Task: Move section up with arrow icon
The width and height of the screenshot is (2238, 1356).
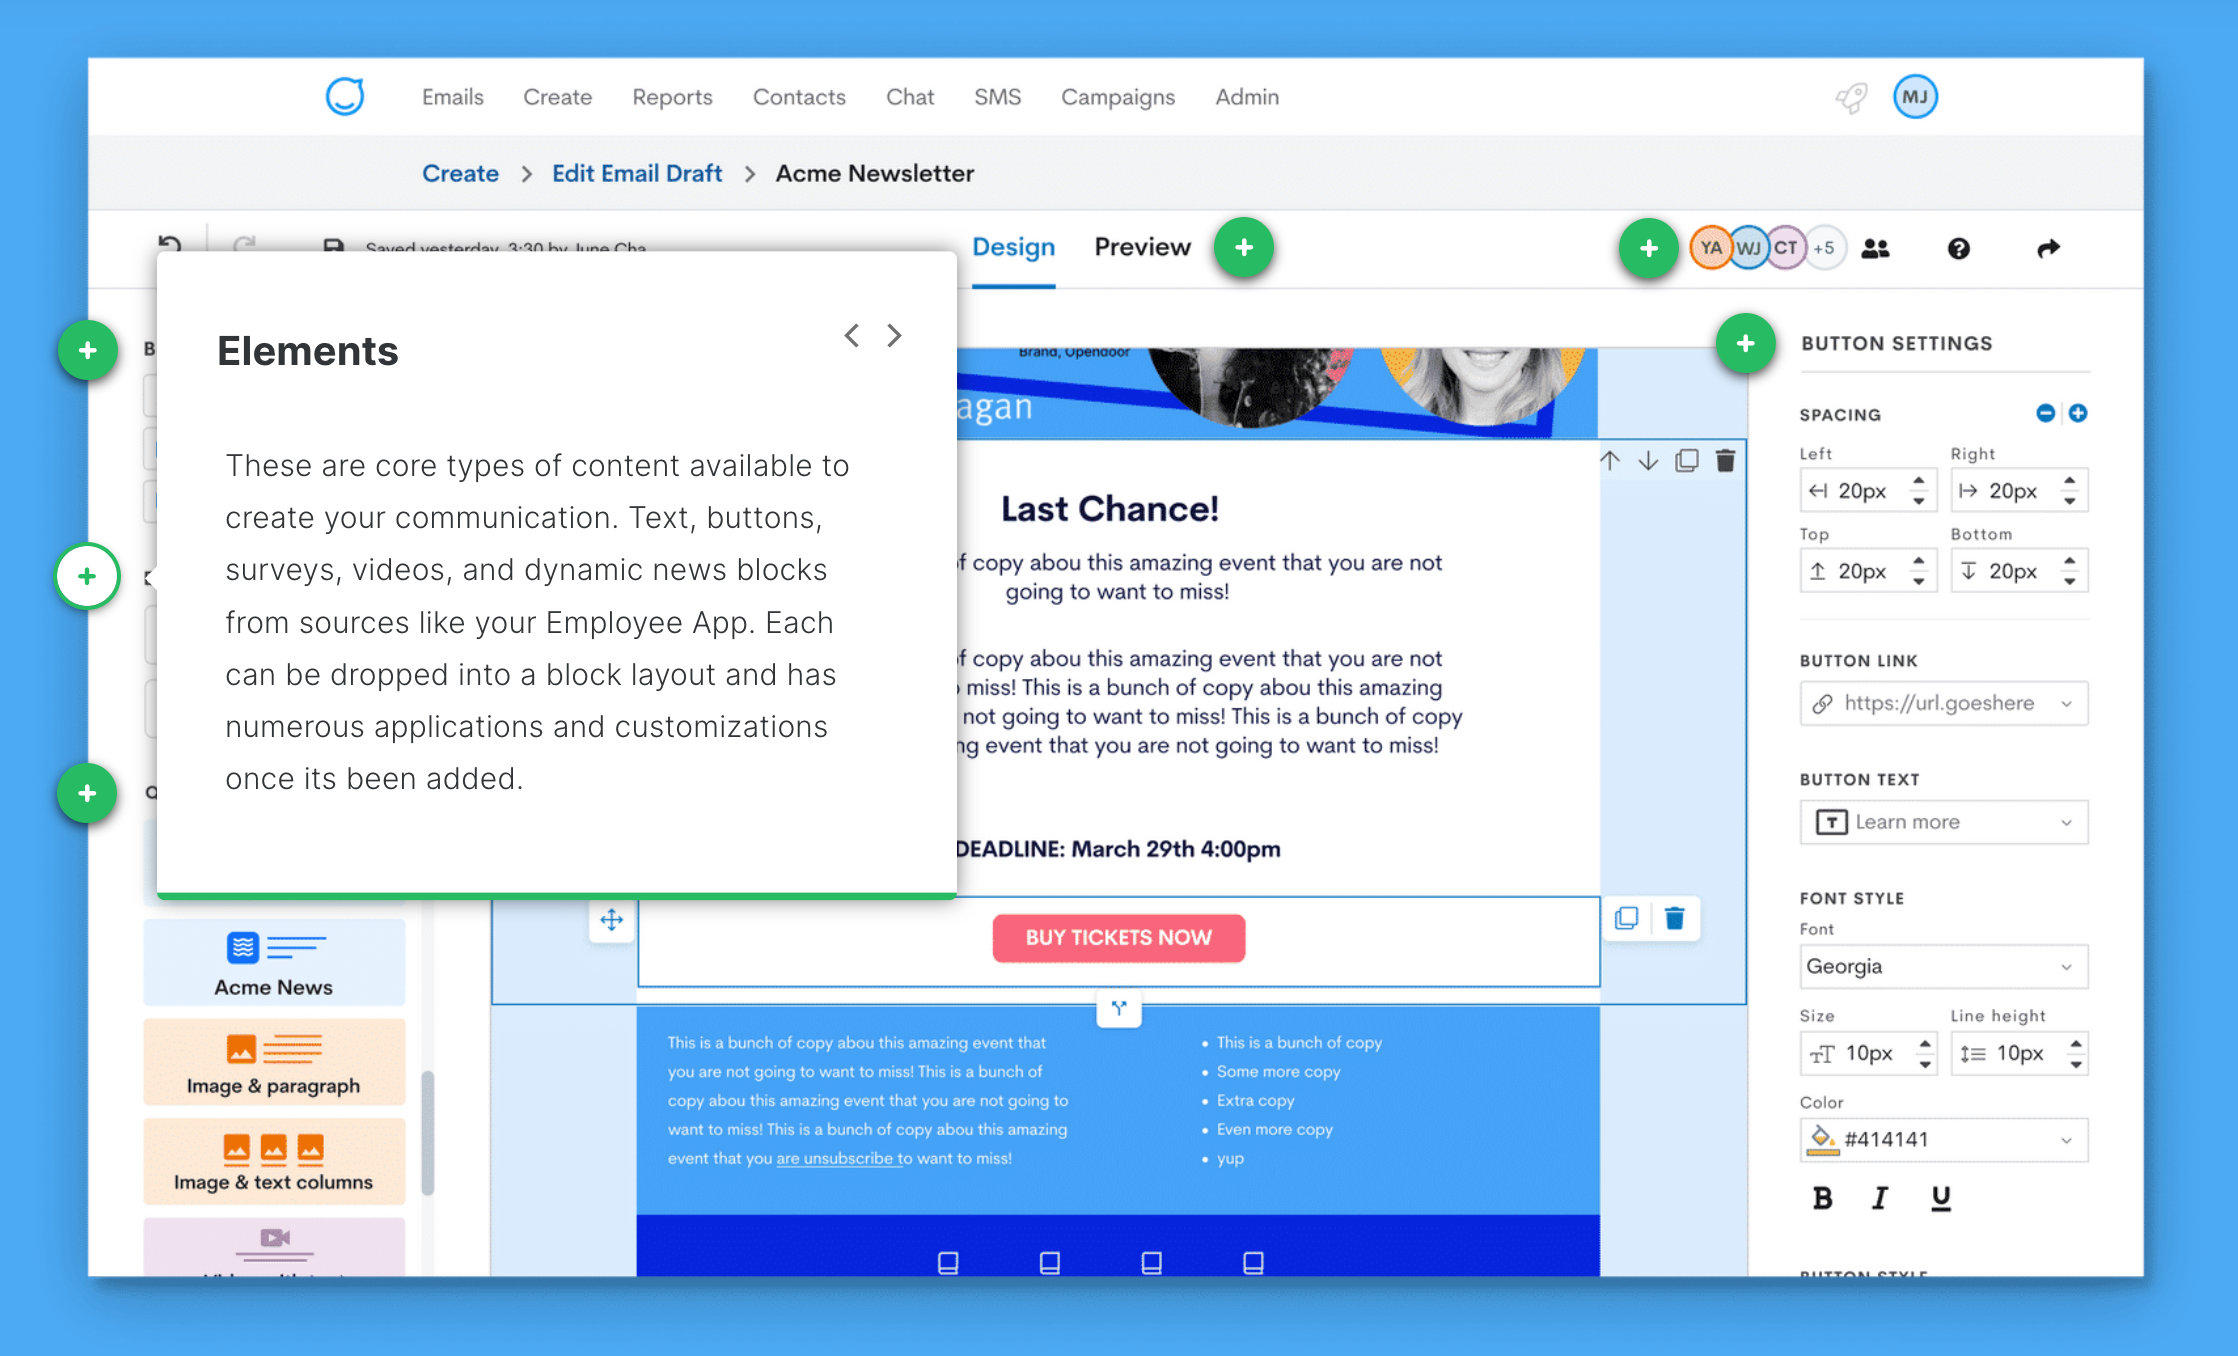Action: 1610,461
